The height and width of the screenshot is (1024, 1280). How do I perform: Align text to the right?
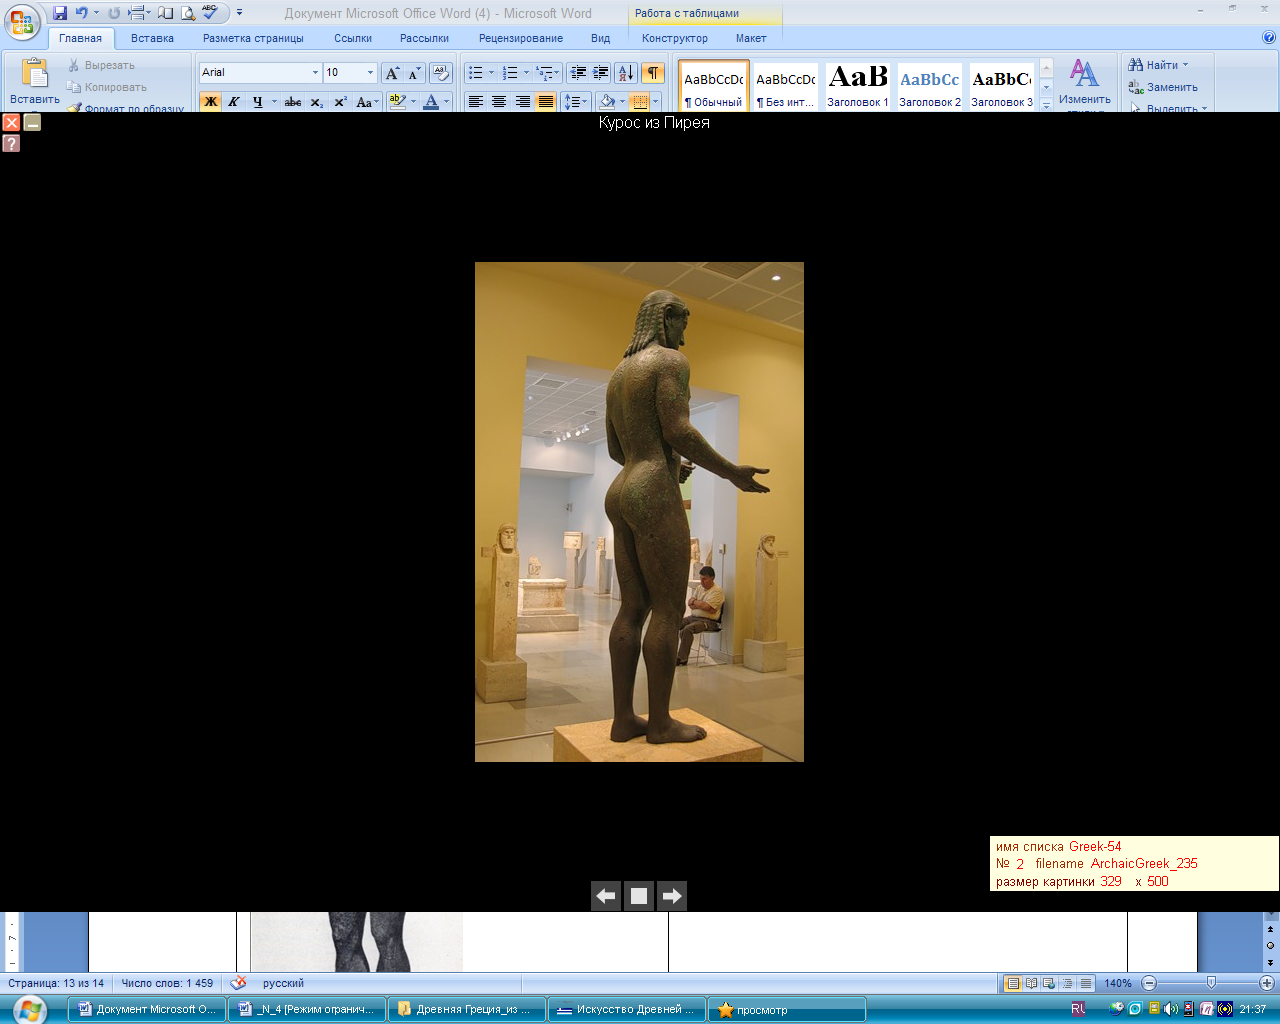click(522, 102)
